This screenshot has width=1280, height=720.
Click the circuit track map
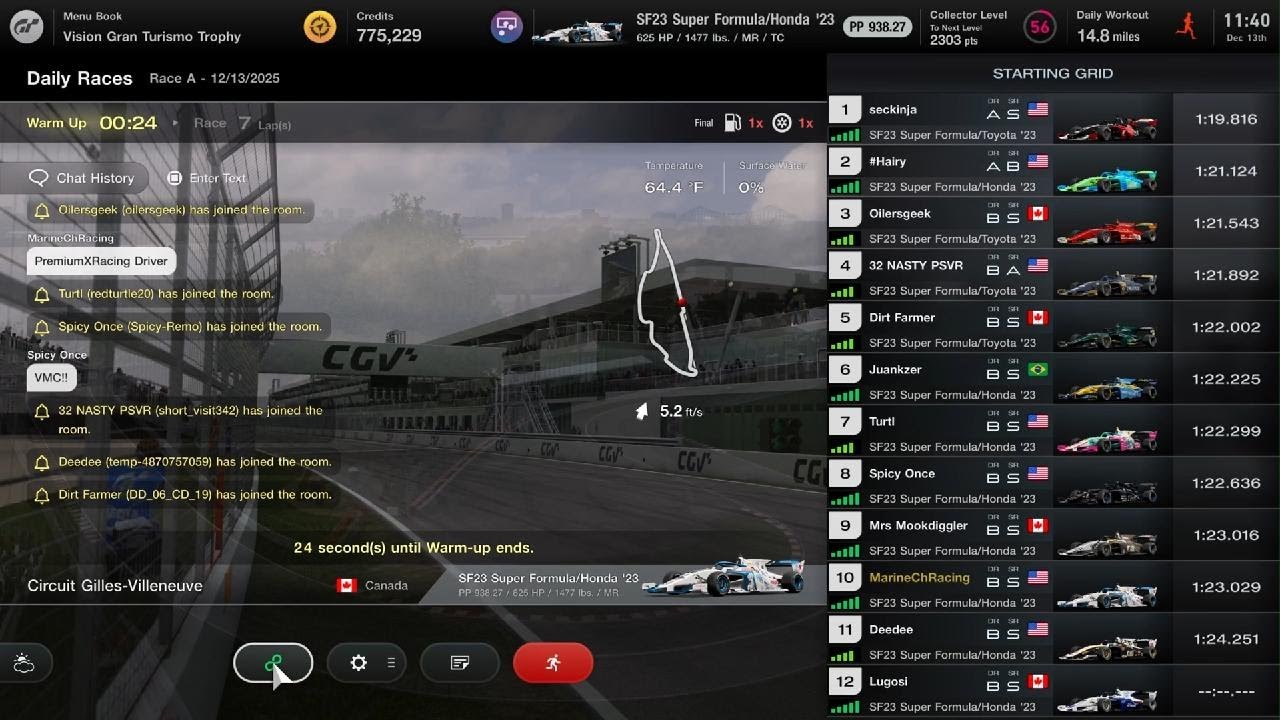tap(668, 303)
